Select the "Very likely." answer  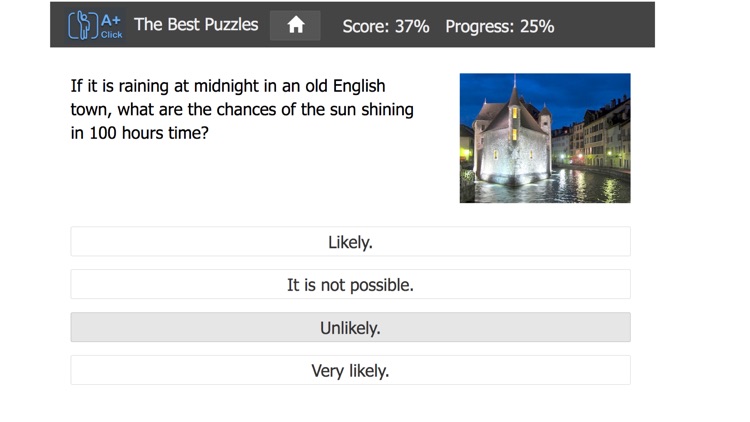pos(350,371)
